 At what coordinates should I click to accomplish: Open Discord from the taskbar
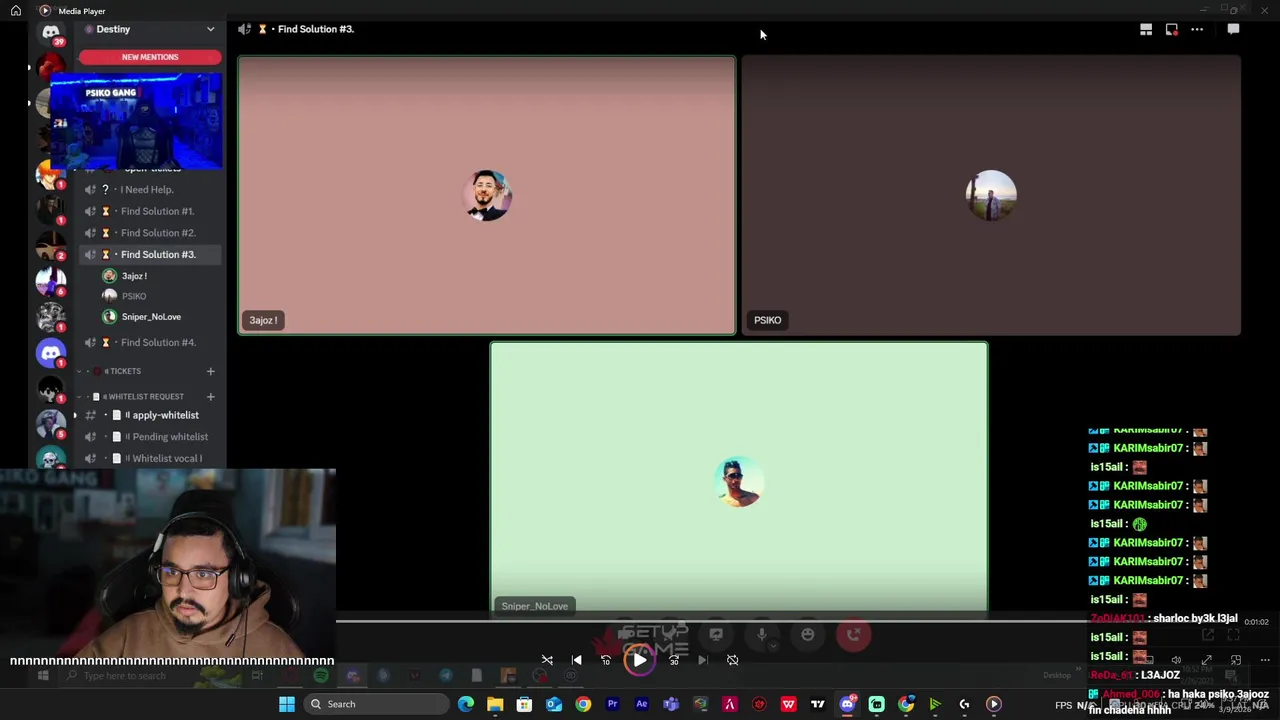click(x=848, y=704)
